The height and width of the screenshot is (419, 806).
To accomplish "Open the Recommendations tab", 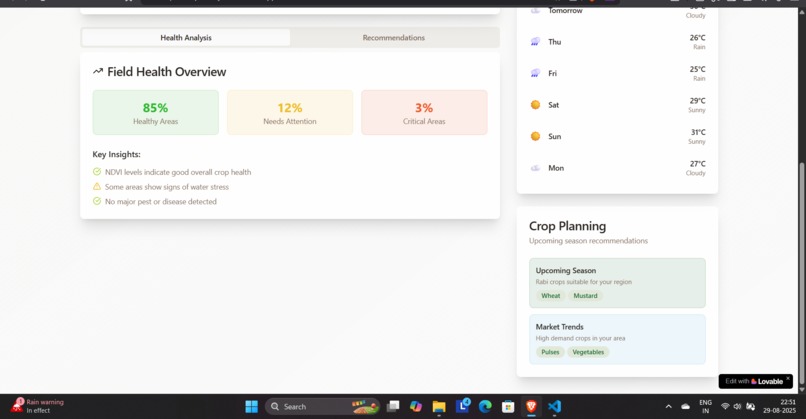I will pos(394,38).
